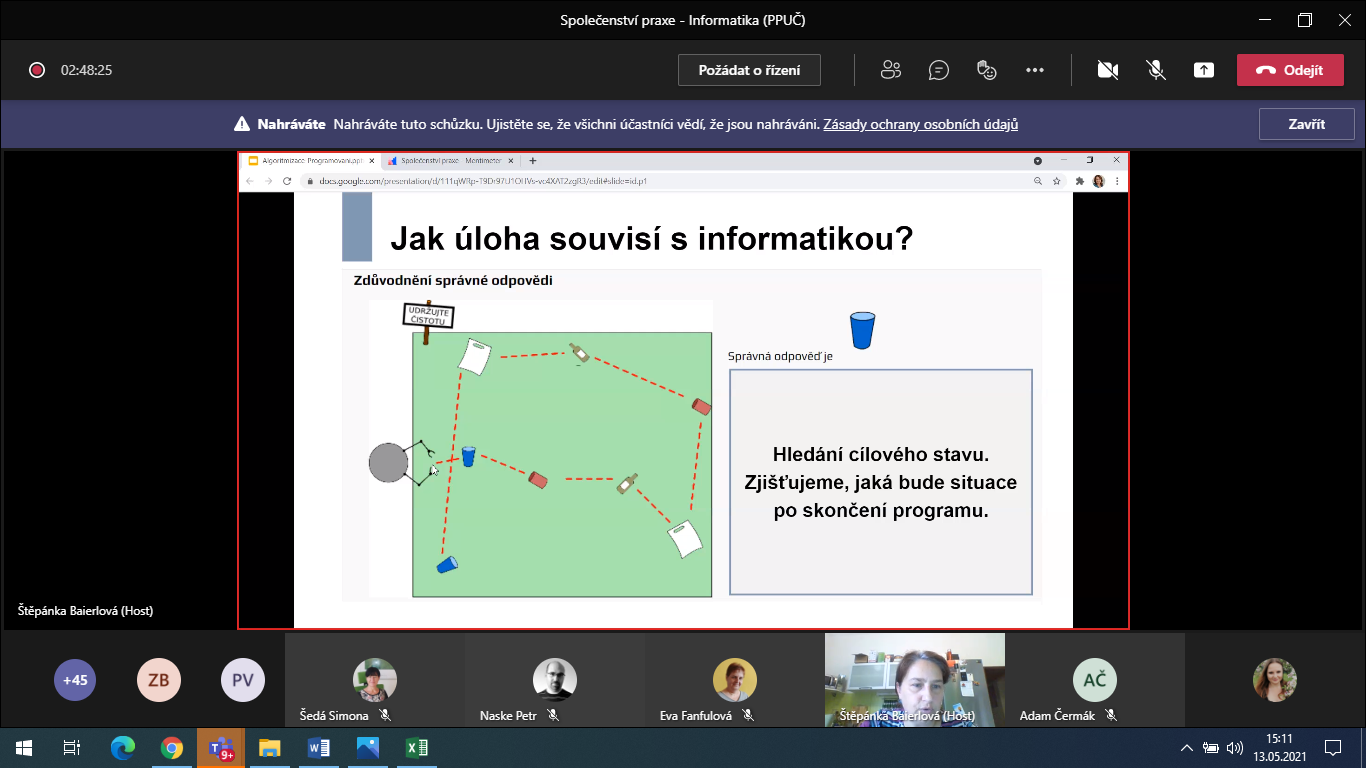Screen dimensions: 1366x768
Task: Unmute the microphone
Action: (x=1155, y=70)
